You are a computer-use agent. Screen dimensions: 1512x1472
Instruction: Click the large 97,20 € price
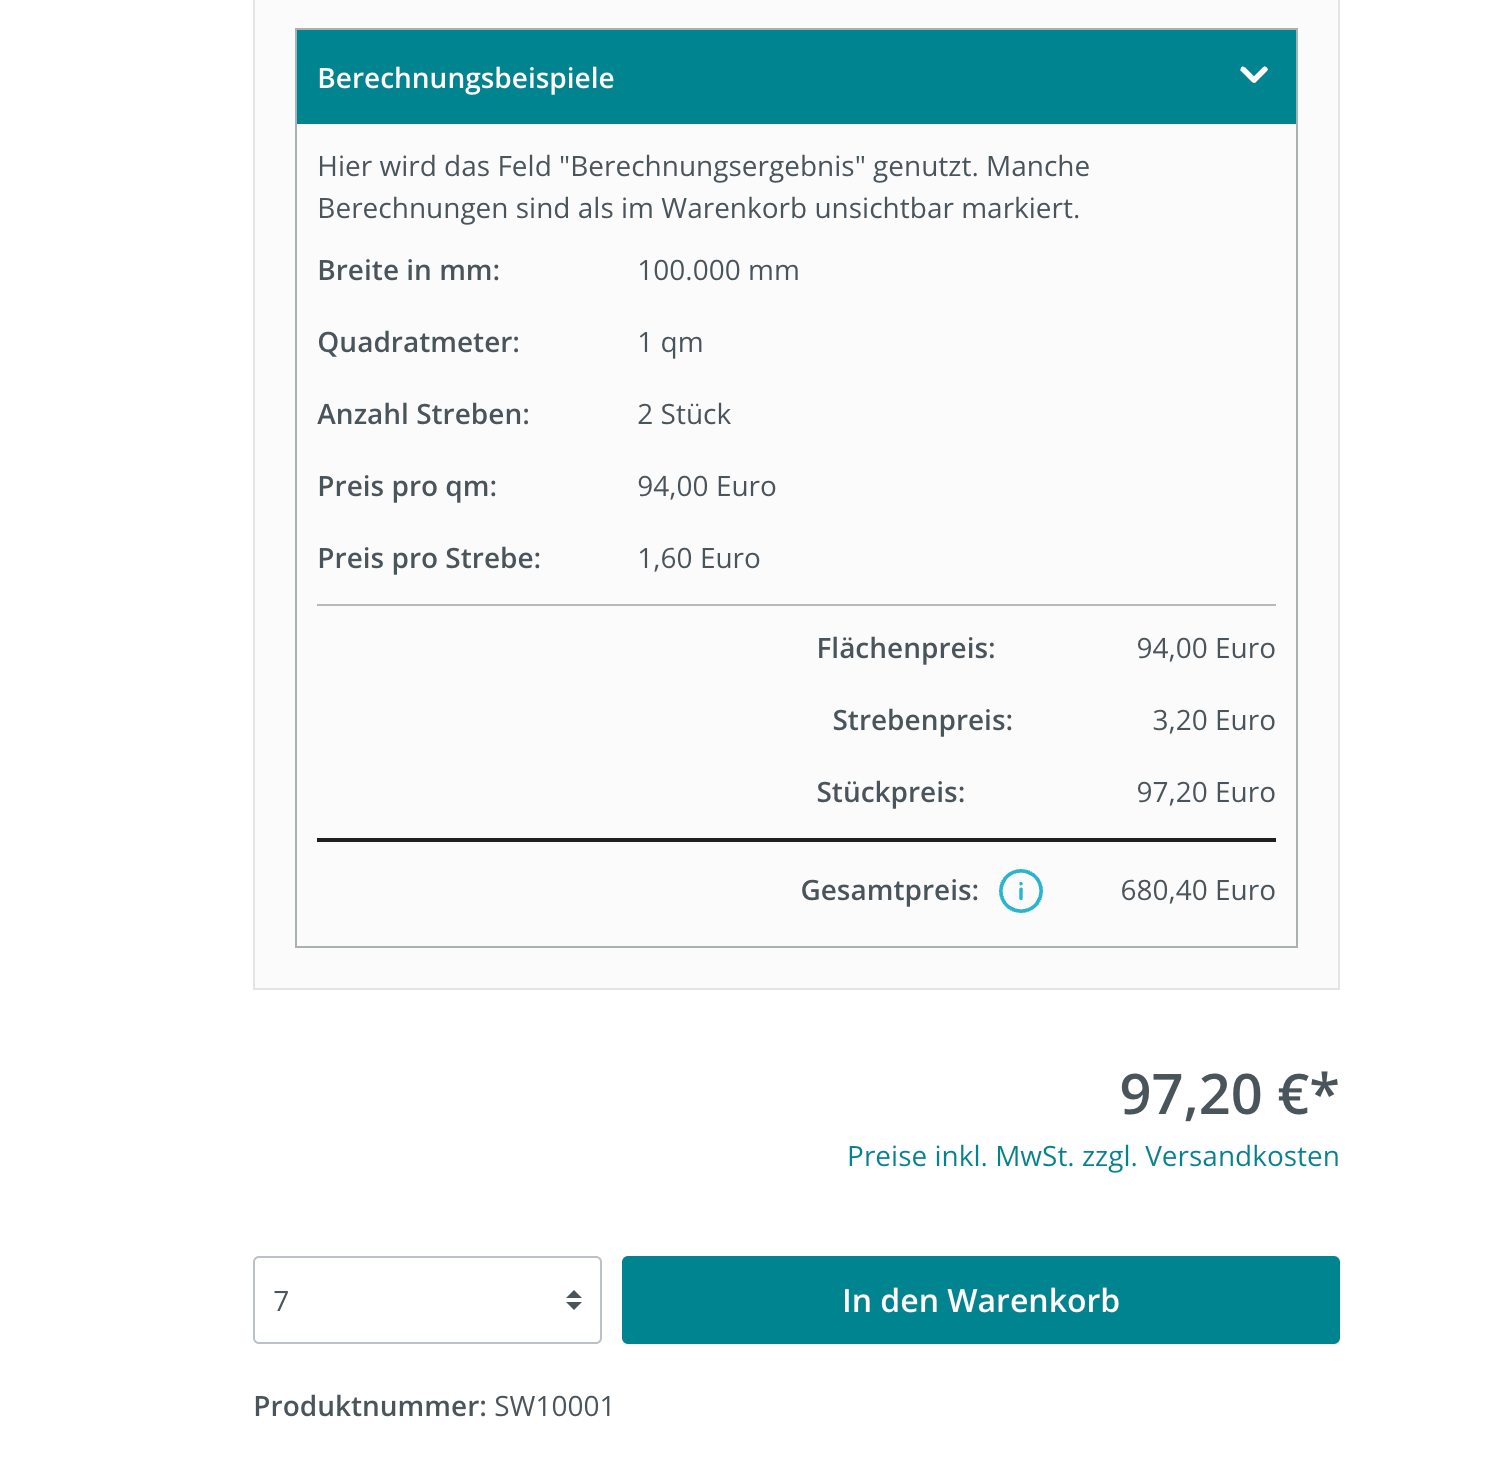click(1227, 1094)
